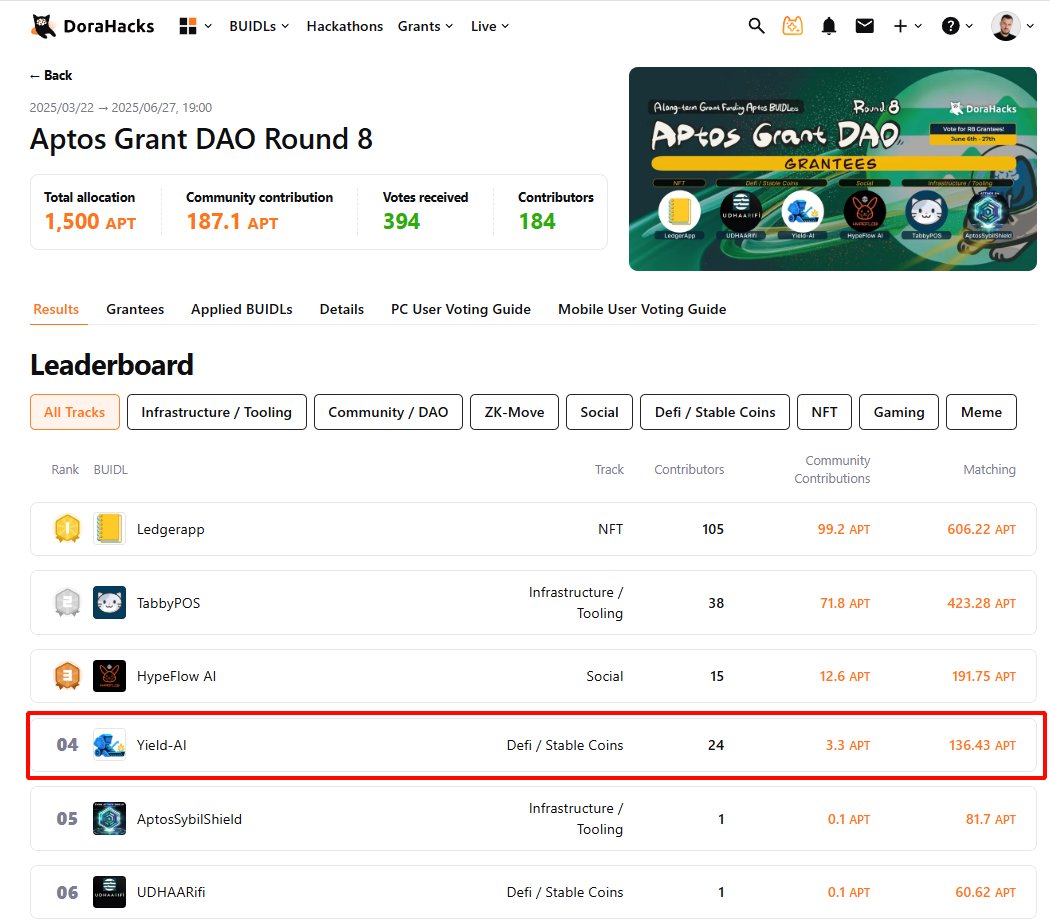Filter by Social track
1050x922 pixels.
[x=599, y=412]
